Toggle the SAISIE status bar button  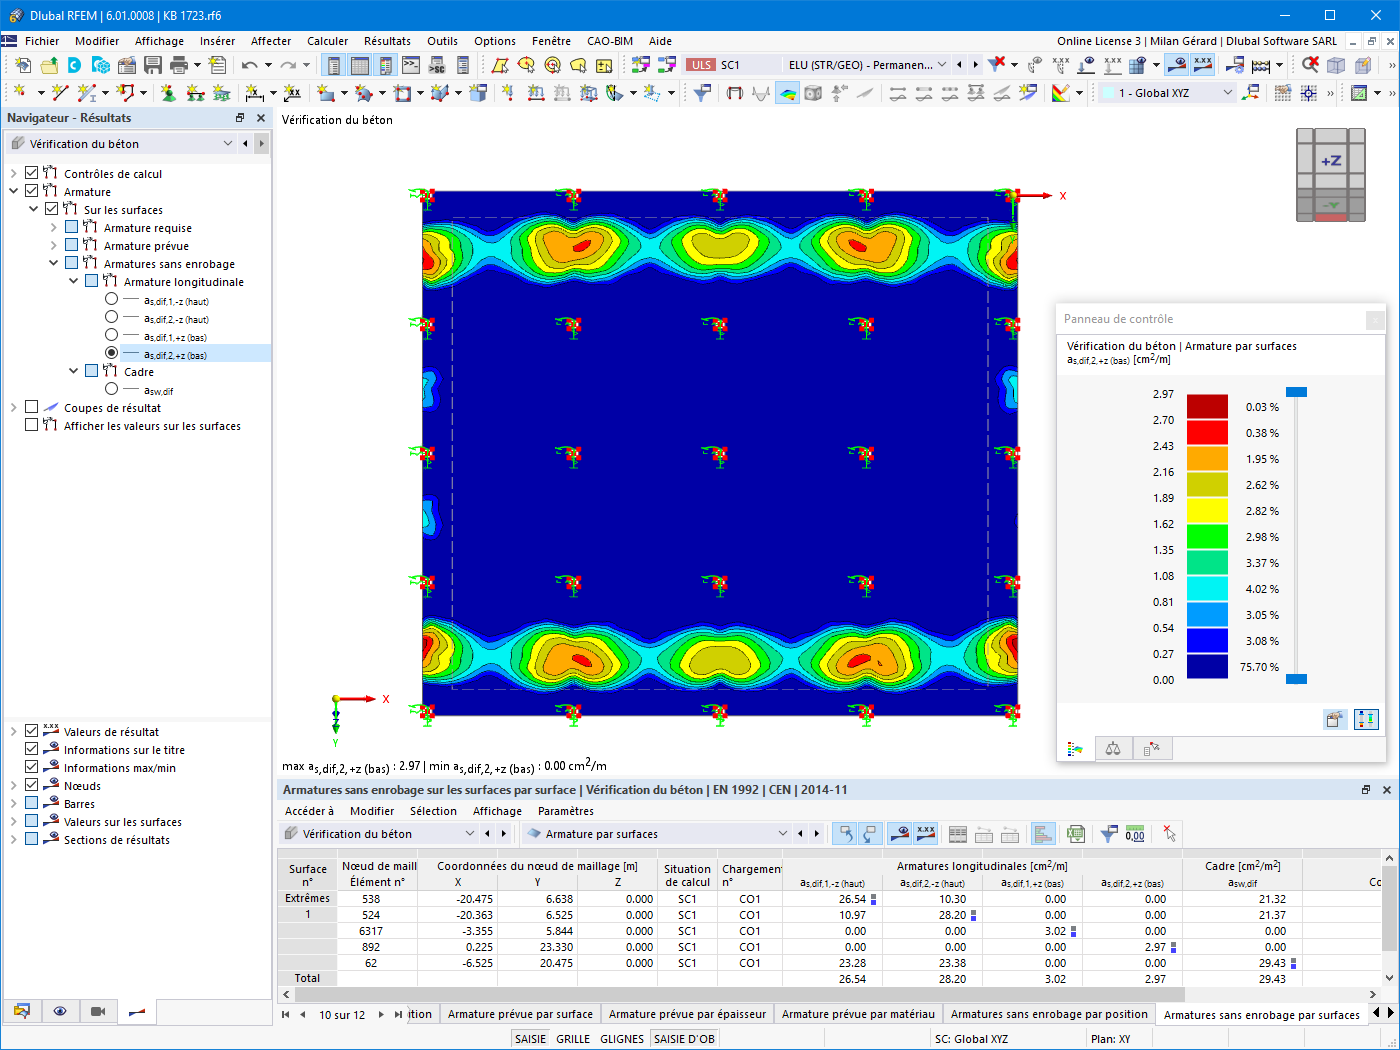point(530,1039)
